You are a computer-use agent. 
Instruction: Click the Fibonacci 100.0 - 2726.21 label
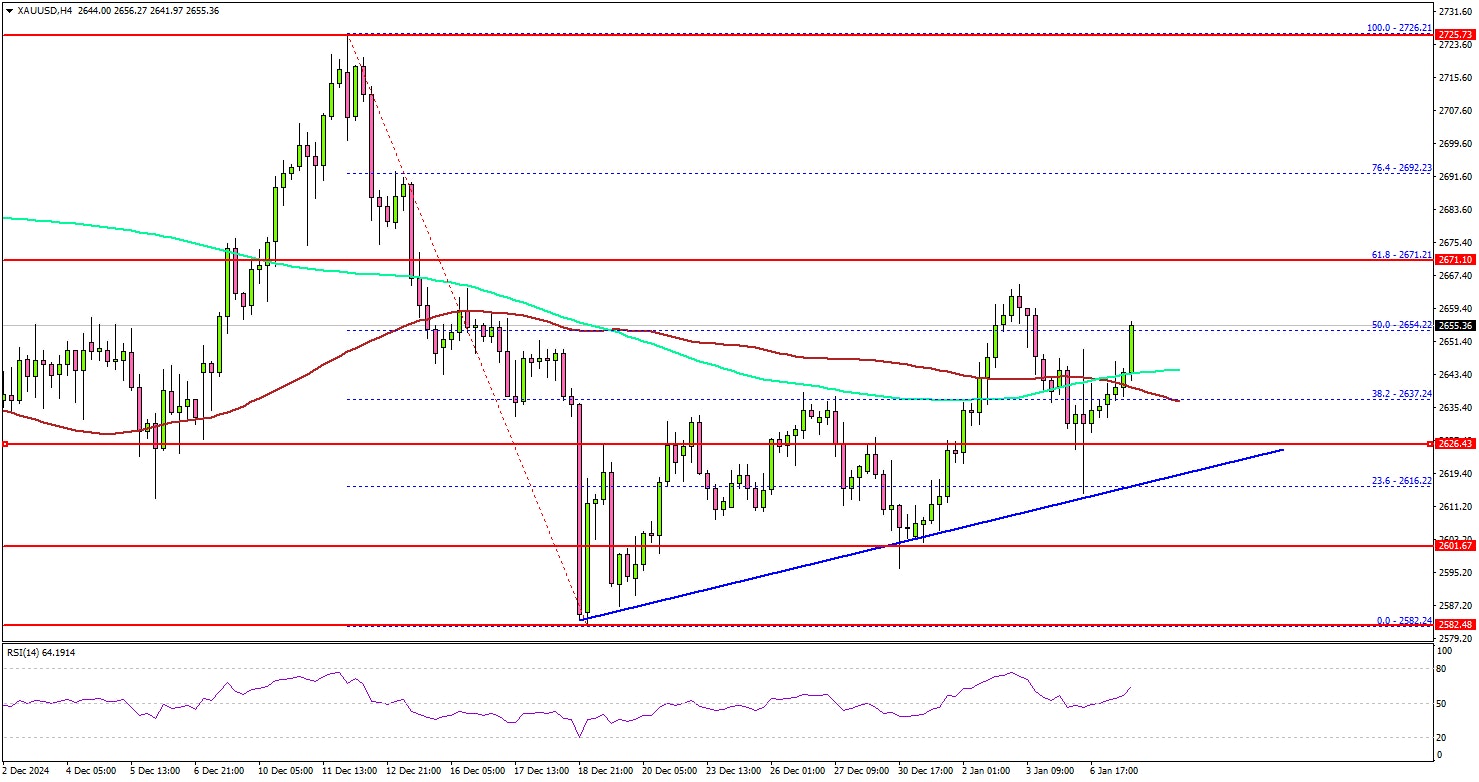[1399, 29]
